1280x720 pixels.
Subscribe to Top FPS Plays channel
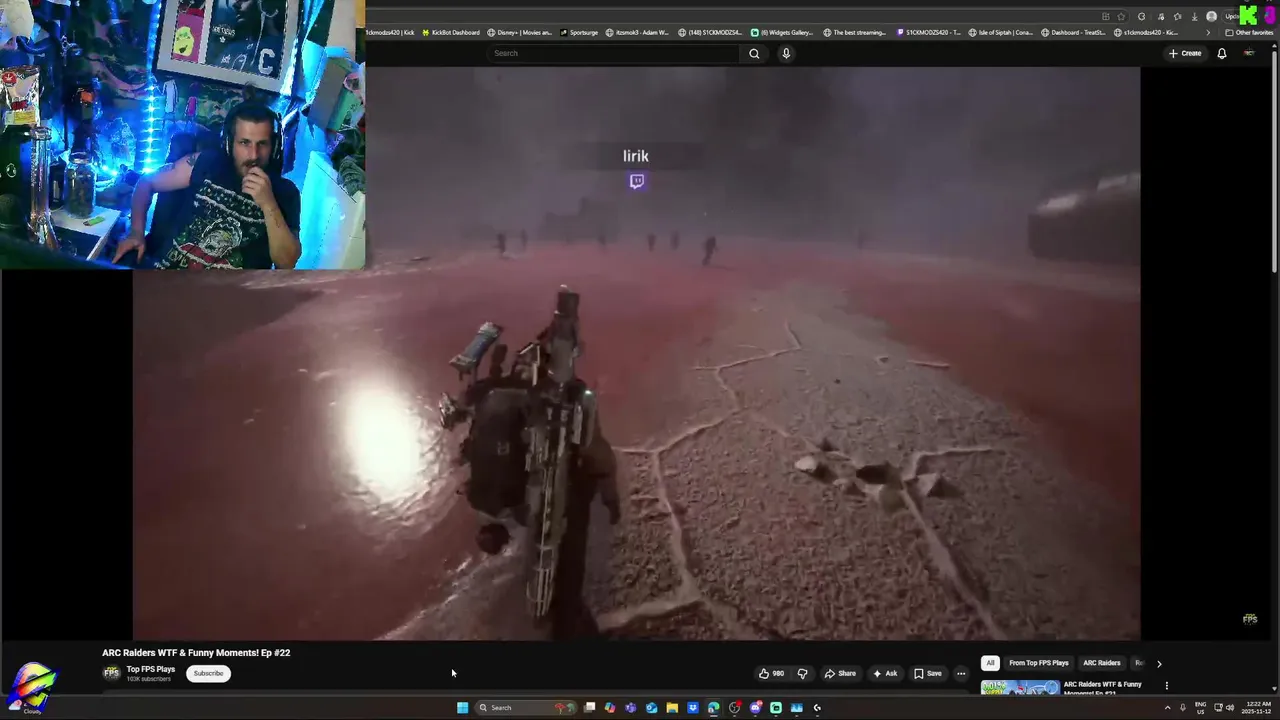(208, 673)
